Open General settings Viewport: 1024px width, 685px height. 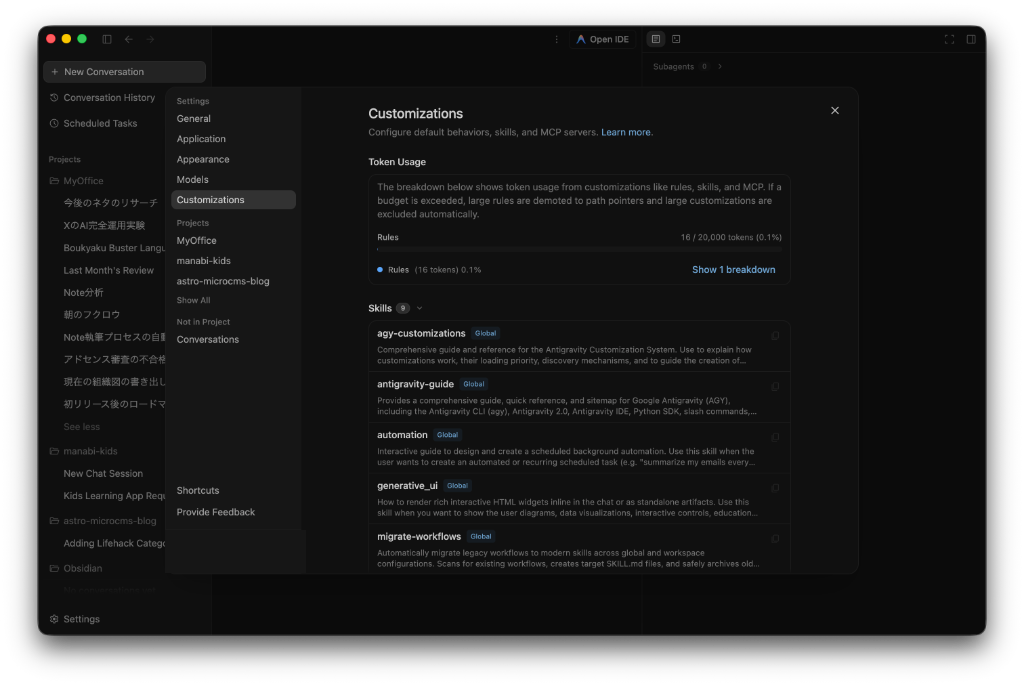coord(233,119)
